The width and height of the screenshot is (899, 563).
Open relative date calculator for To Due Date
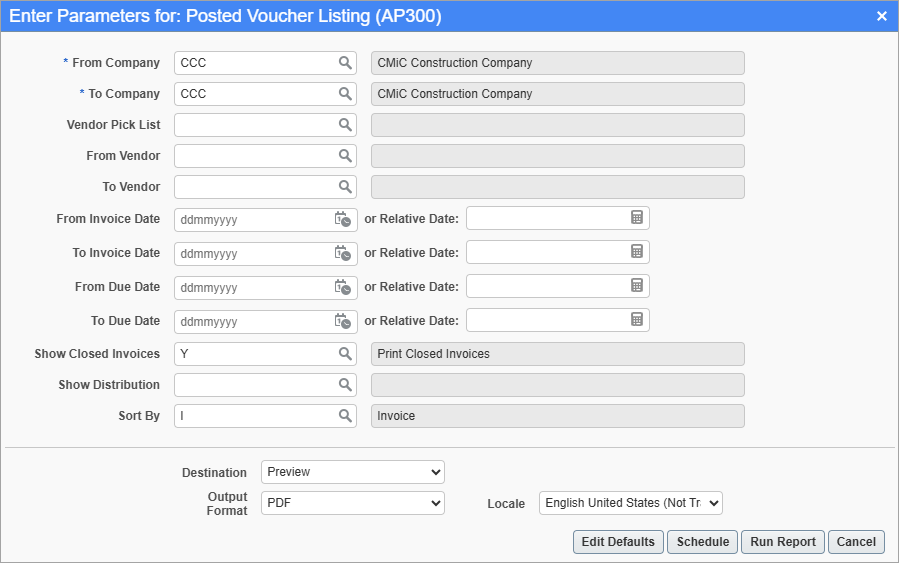click(636, 319)
